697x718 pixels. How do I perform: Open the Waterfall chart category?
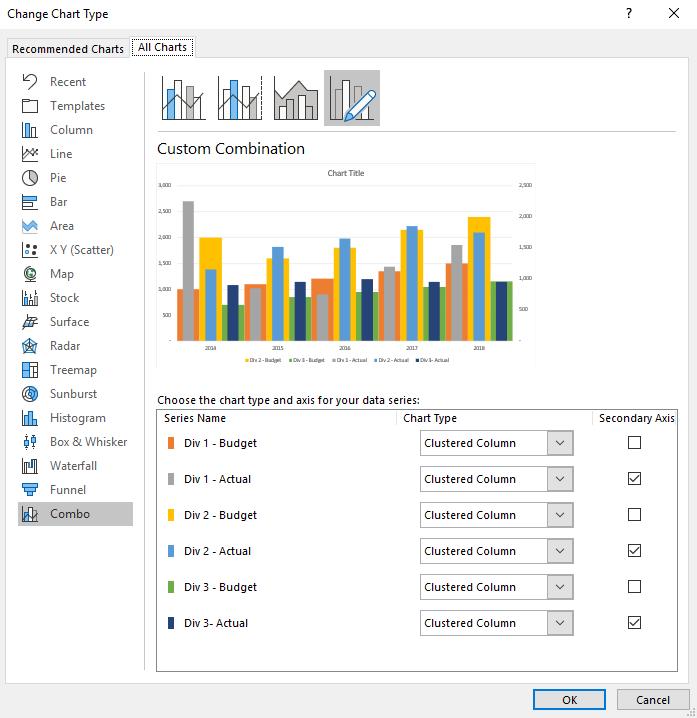75,466
